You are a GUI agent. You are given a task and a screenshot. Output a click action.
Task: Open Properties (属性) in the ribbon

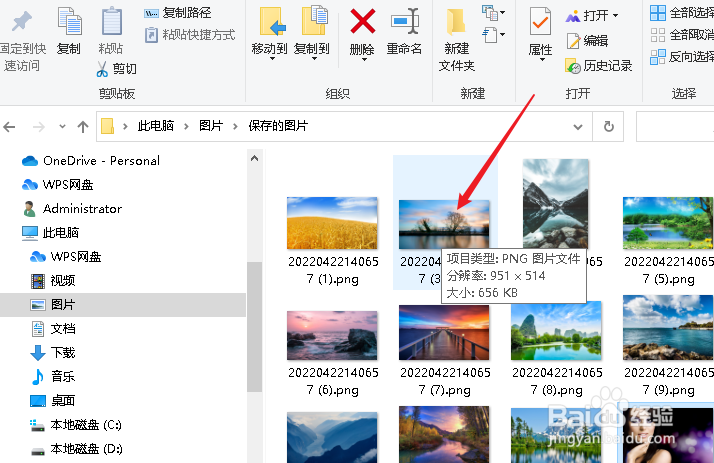(541, 34)
